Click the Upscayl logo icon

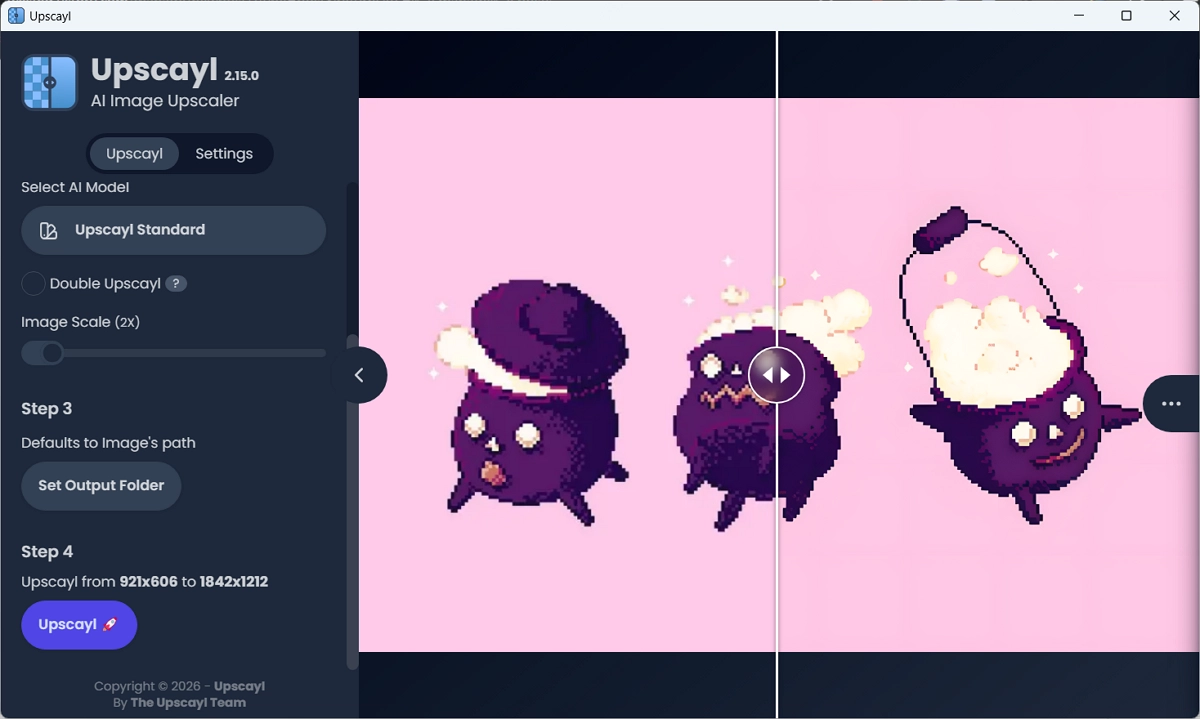(50, 82)
